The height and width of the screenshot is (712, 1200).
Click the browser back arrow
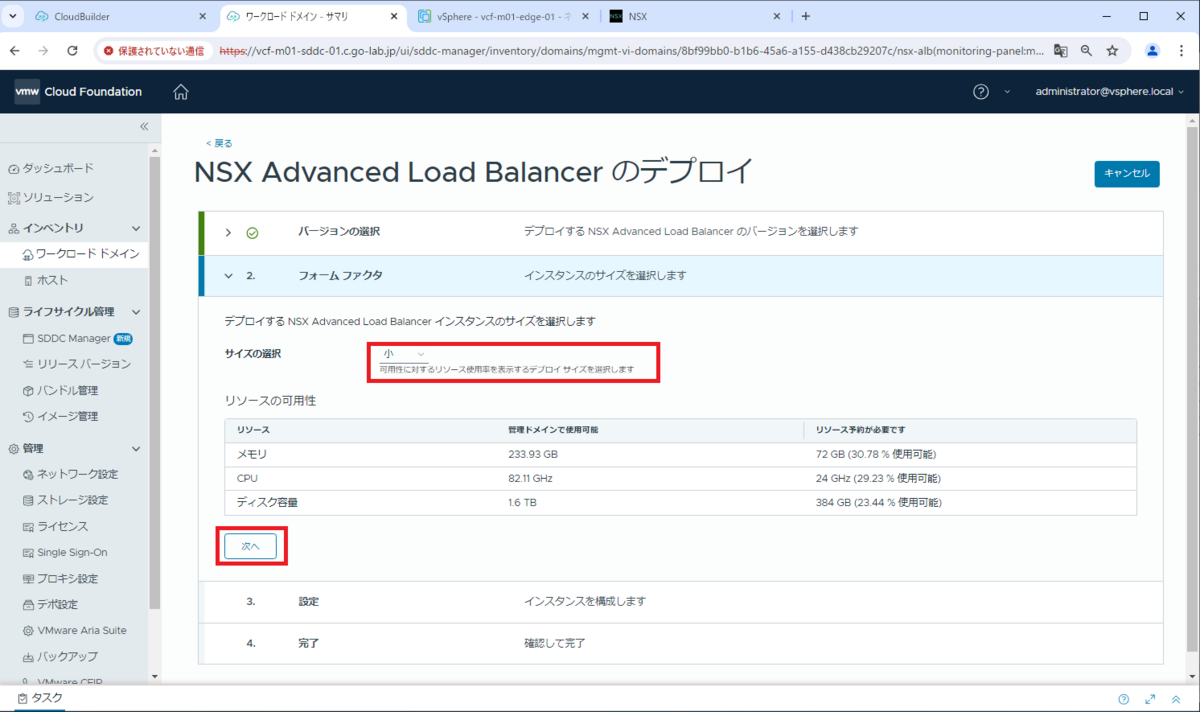point(16,51)
